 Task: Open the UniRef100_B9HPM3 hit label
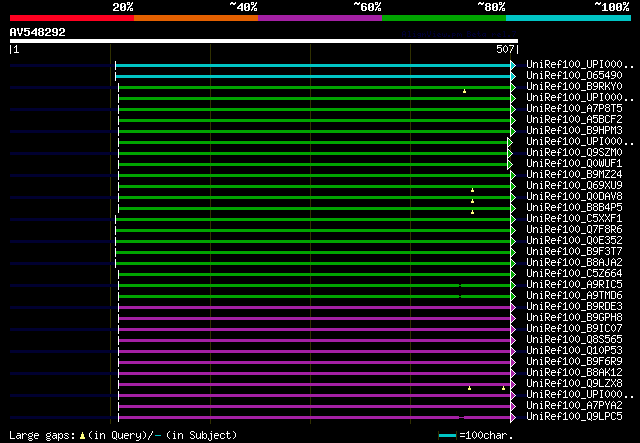tap(574, 131)
